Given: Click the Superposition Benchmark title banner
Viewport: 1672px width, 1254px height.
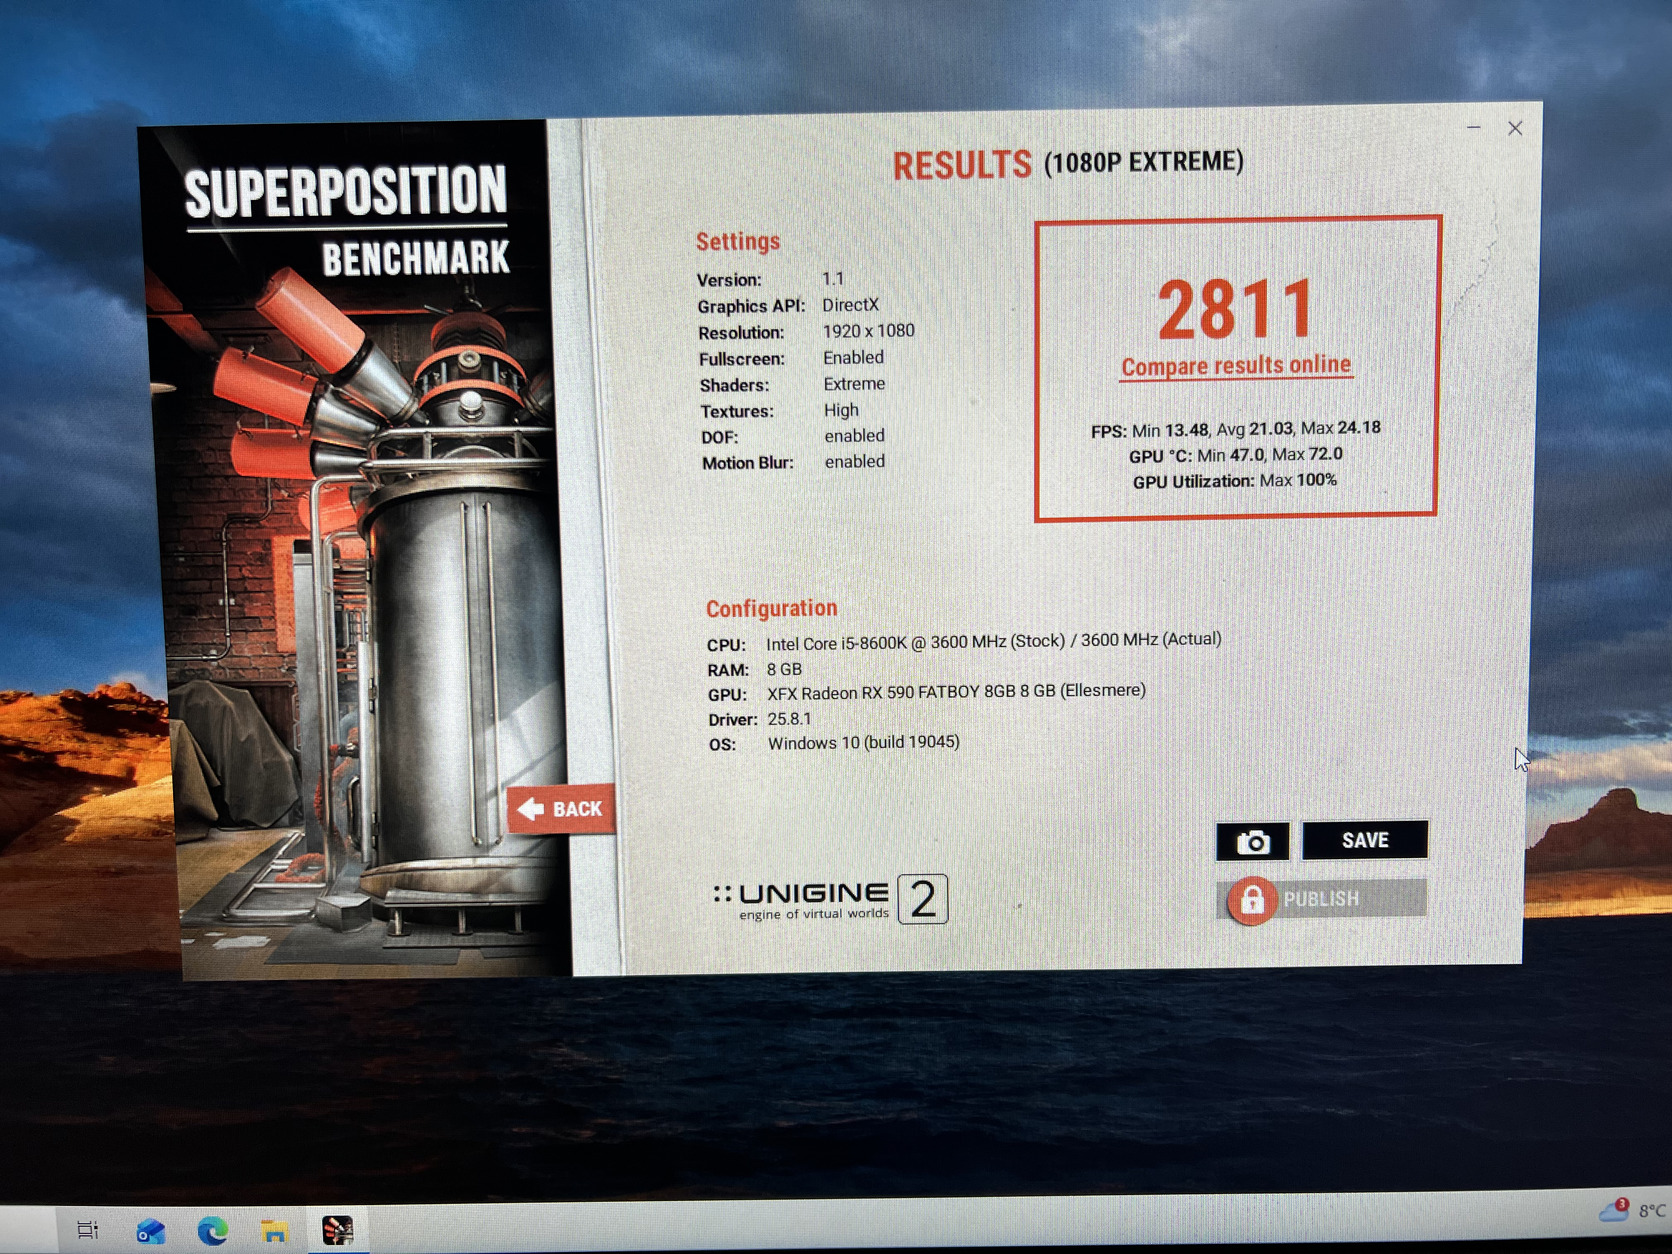Looking at the screenshot, I should [347, 220].
